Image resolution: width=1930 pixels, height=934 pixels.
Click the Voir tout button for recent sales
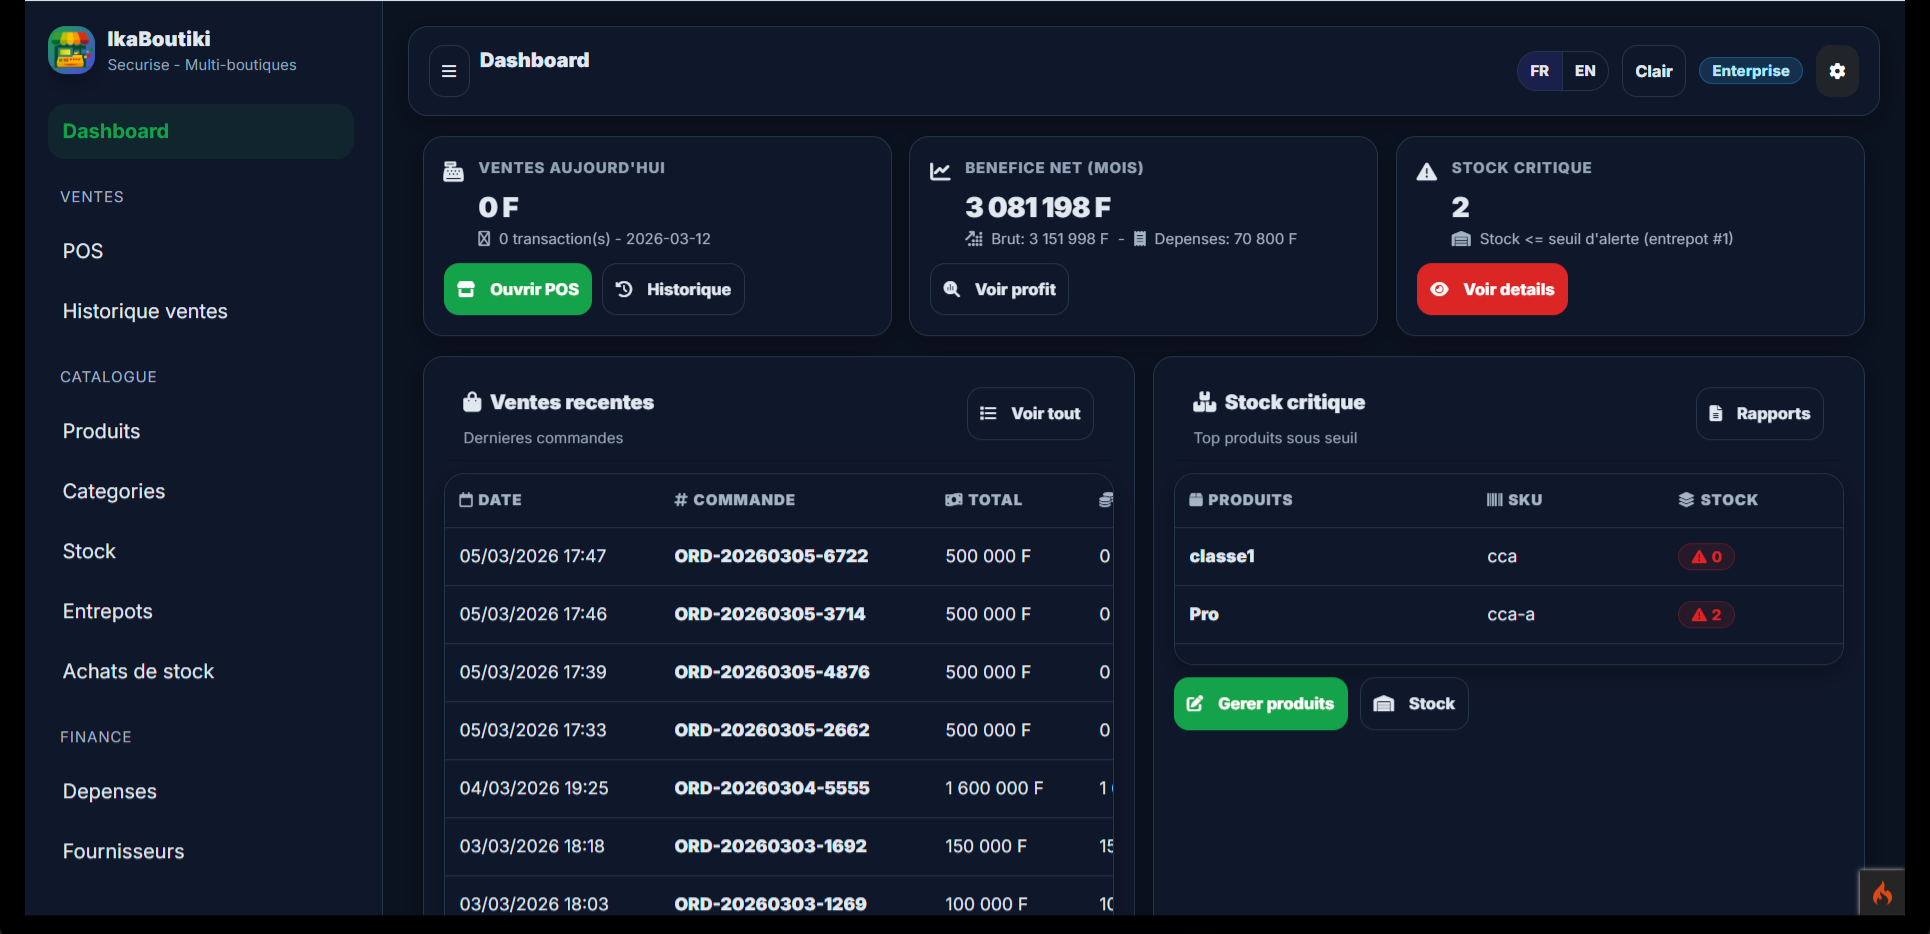coord(1030,413)
